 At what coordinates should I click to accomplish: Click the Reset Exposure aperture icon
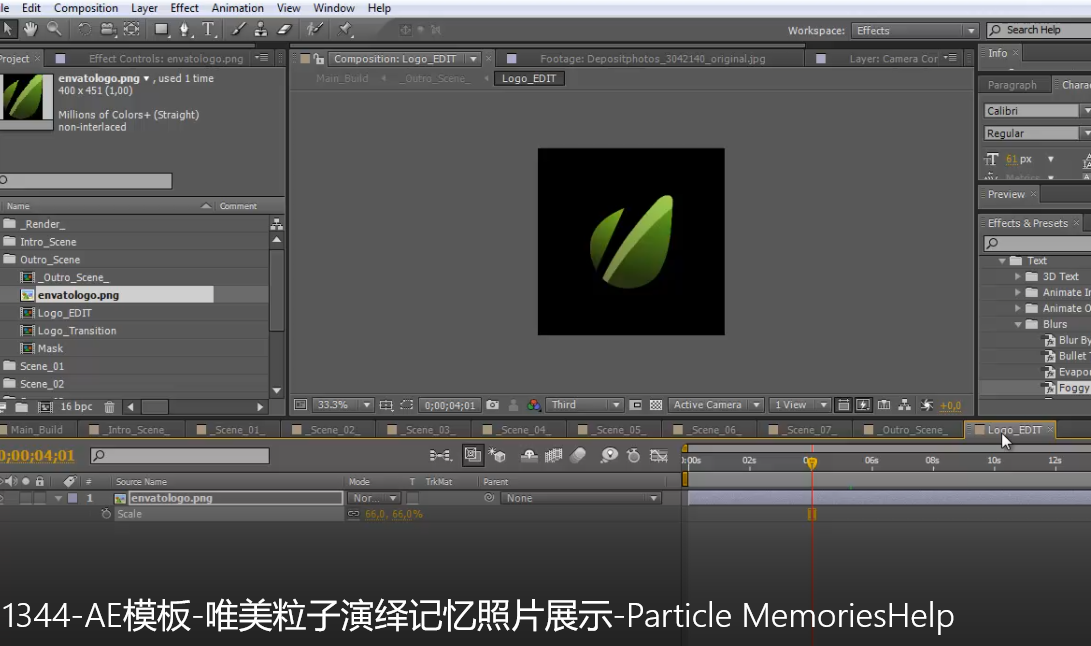tap(927, 405)
